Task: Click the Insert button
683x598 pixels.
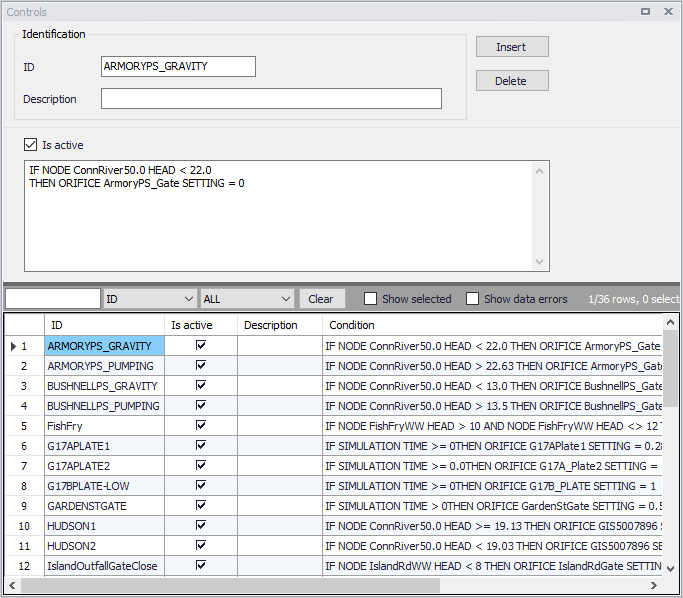Action: pos(512,47)
